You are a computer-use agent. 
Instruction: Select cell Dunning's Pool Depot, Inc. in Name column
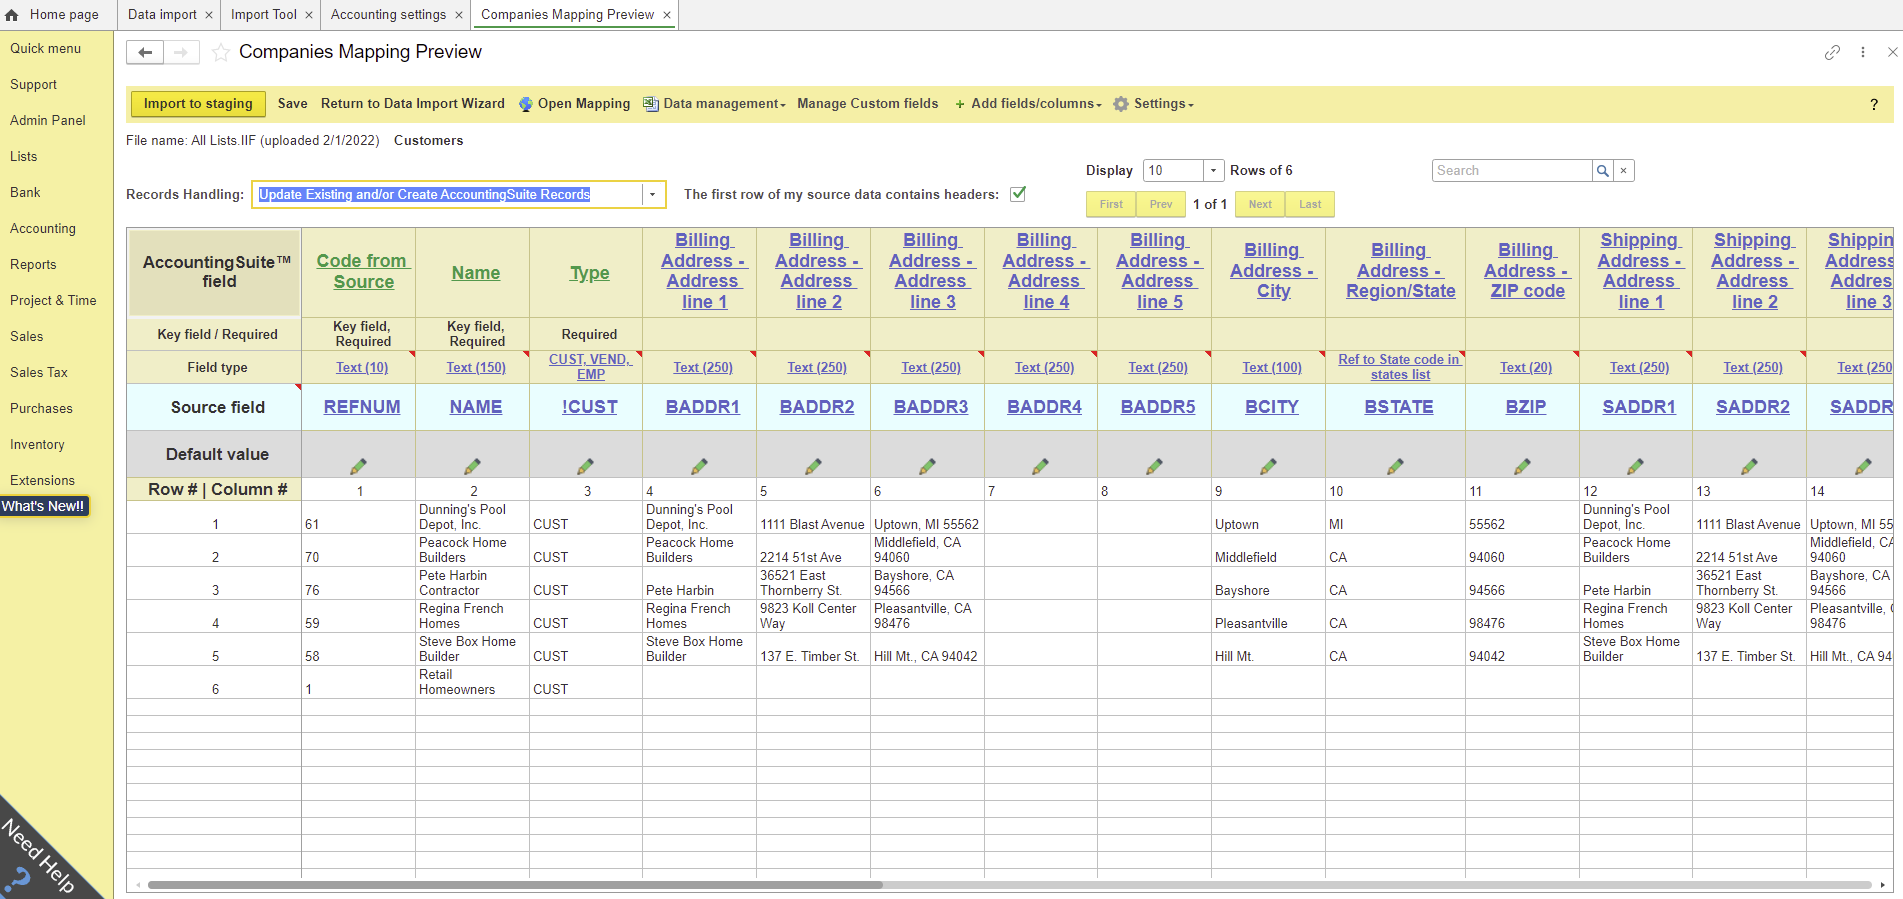pos(472,517)
